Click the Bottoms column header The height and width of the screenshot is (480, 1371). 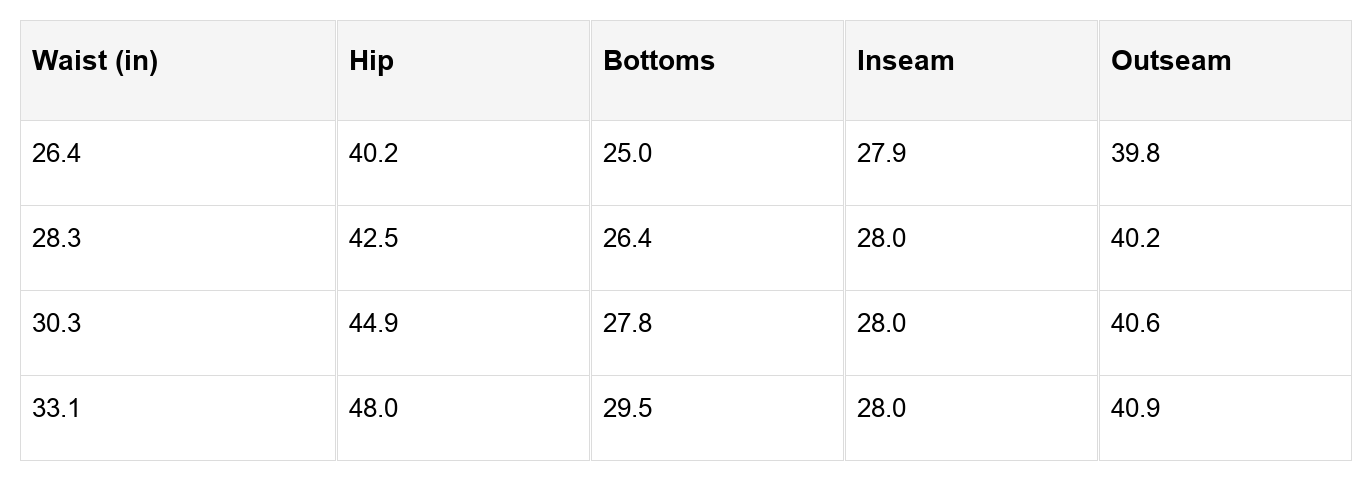[659, 61]
